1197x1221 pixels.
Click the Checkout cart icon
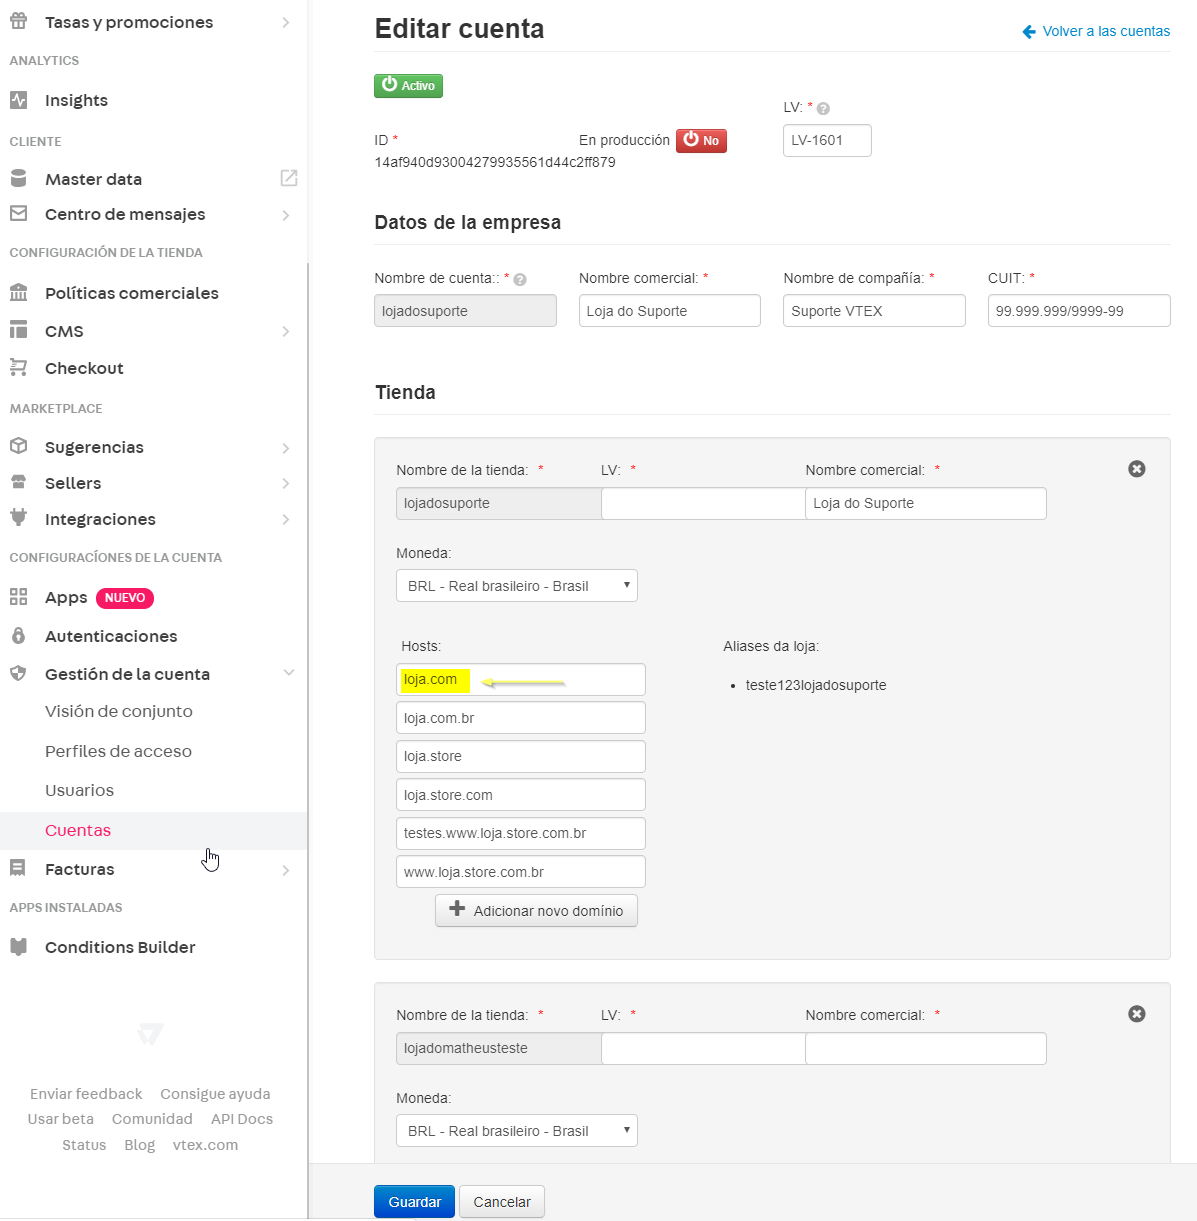(x=18, y=368)
